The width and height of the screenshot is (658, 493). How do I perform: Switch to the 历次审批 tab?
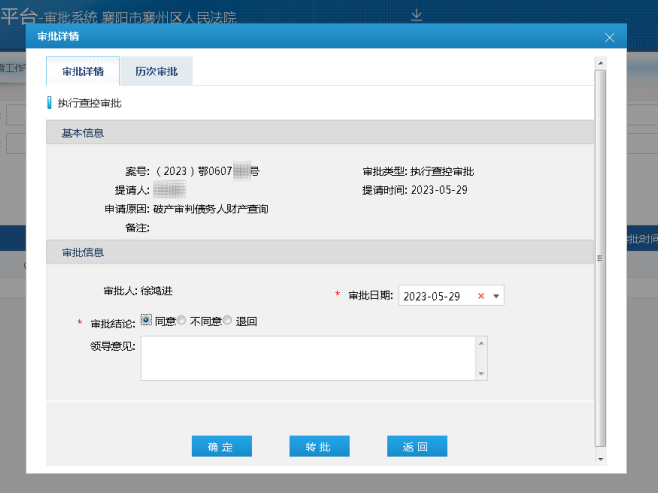[x=156, y=71]
